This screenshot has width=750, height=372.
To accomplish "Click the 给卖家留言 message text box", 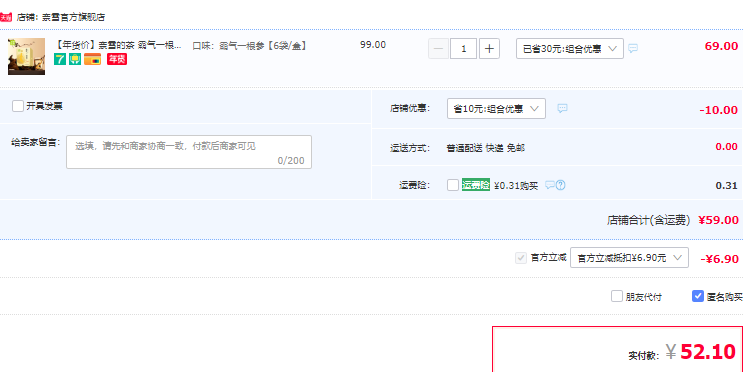I will (189, 152).
